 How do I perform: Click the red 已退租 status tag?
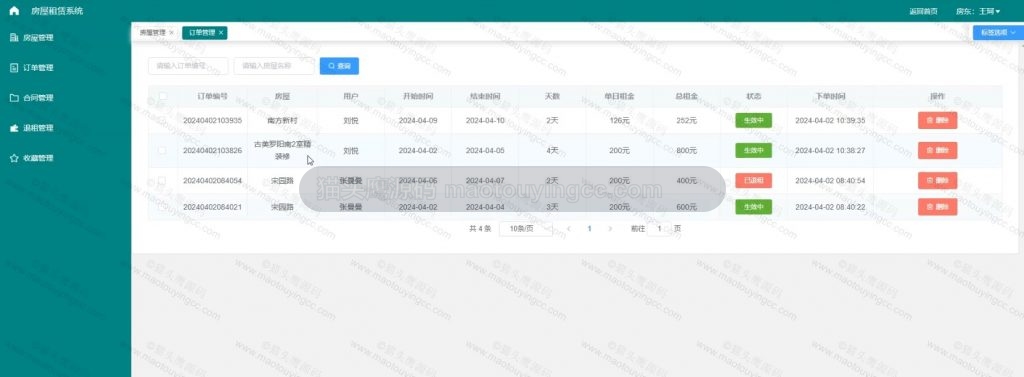(754, 180)
